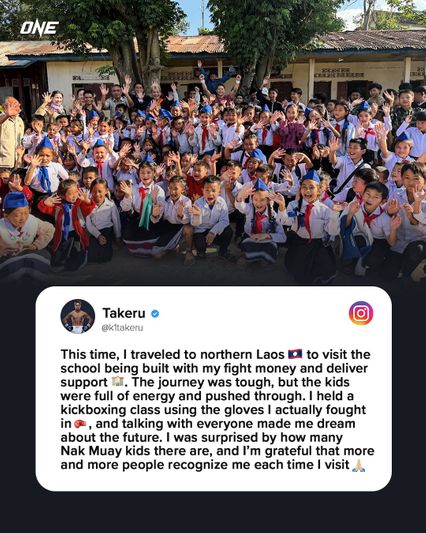Screen dimensions: 426x533
Task: Click the red boxing glove emoji
Action: (80, 424)
